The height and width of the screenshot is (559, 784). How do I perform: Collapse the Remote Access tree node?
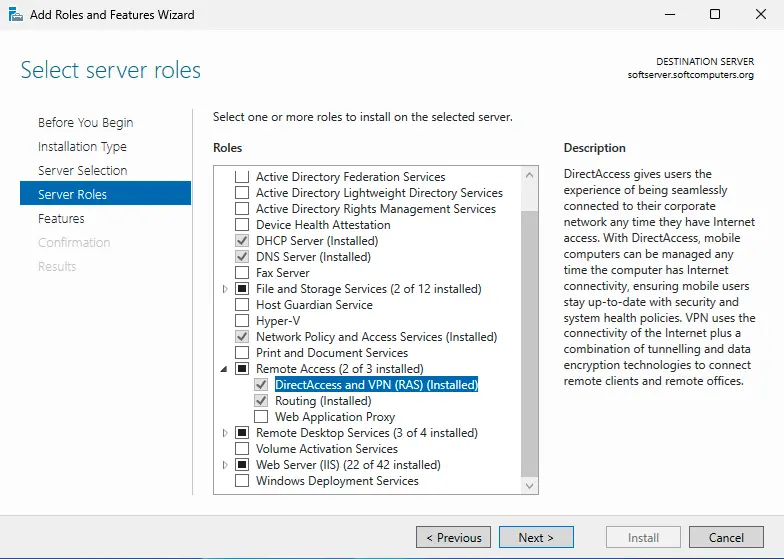[x=225, y=369]
